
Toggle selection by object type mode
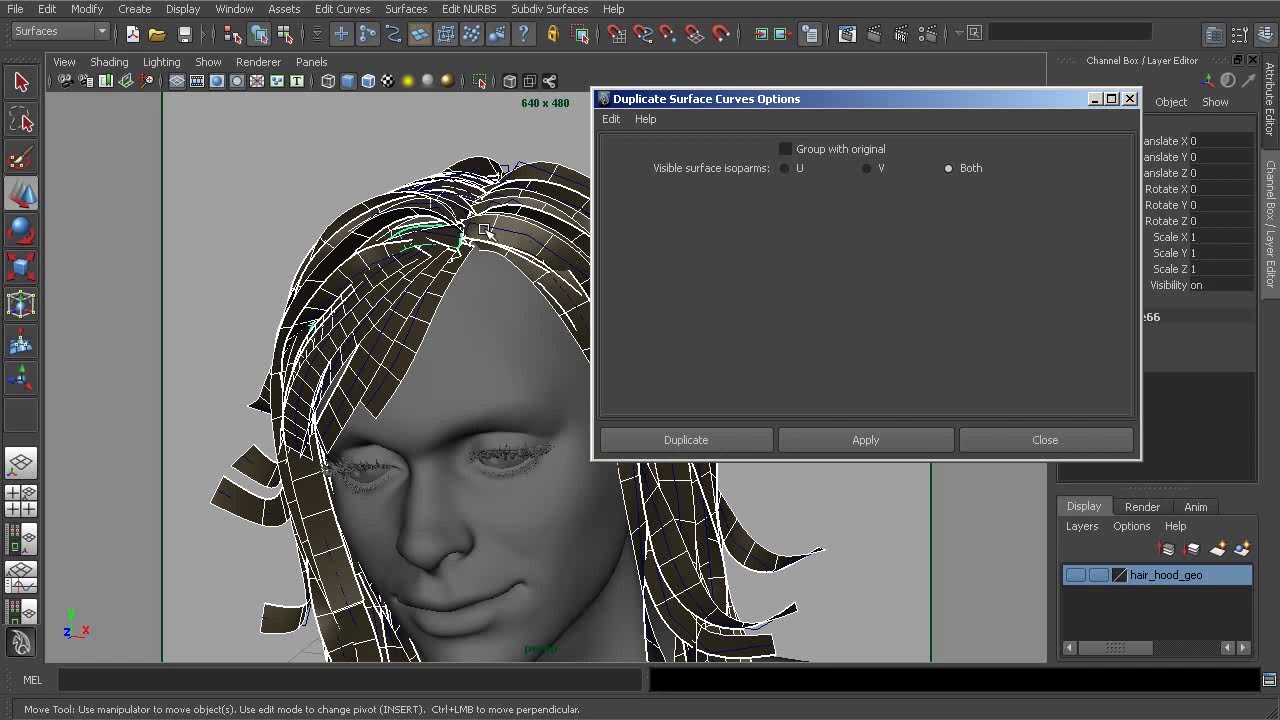pos(259,34)
